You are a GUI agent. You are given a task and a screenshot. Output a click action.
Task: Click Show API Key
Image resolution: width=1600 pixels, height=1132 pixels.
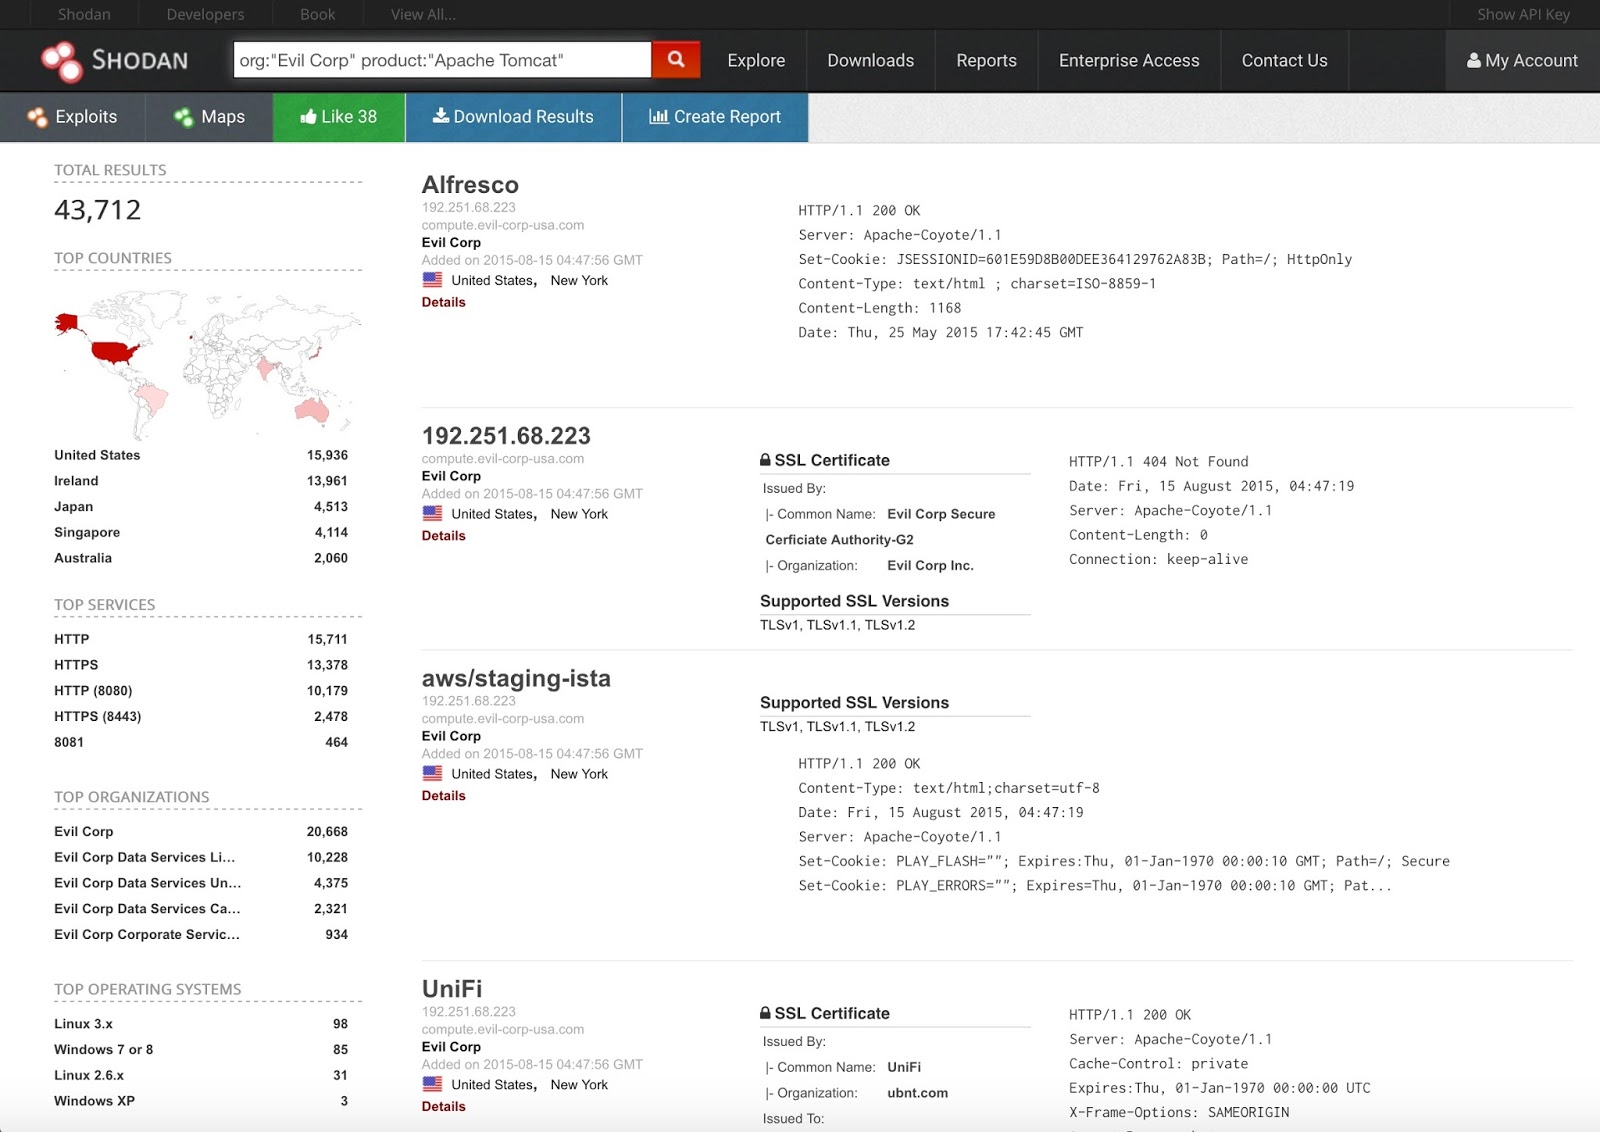click(x=1523, y=14)
